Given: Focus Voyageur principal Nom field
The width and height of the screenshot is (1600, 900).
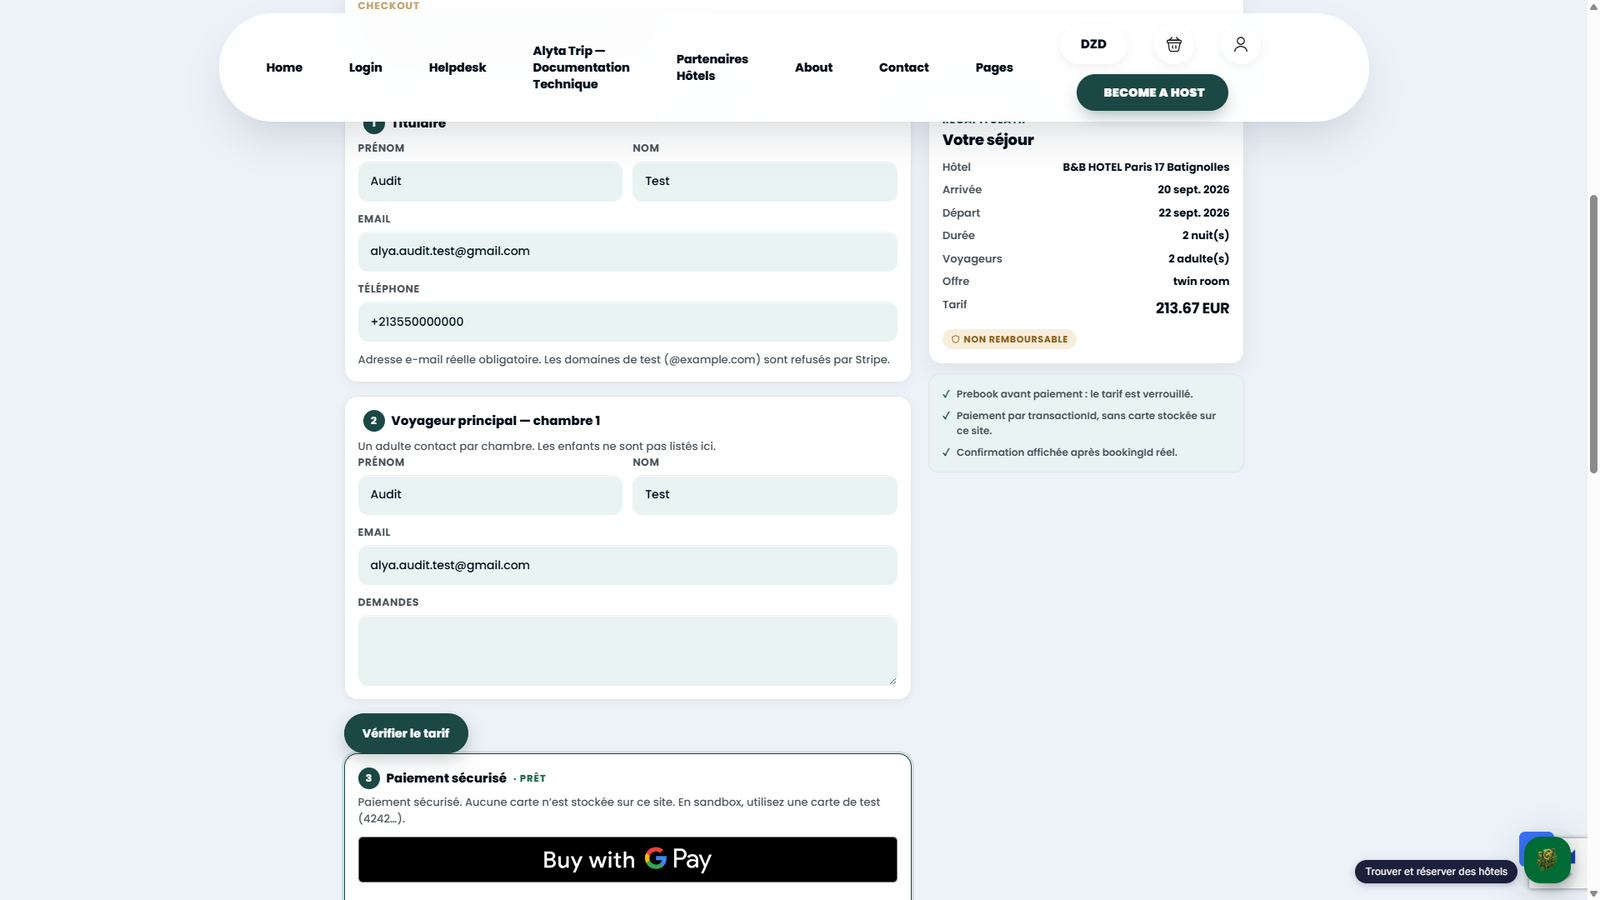Looking at the screenshot, I should coord(765,495).
